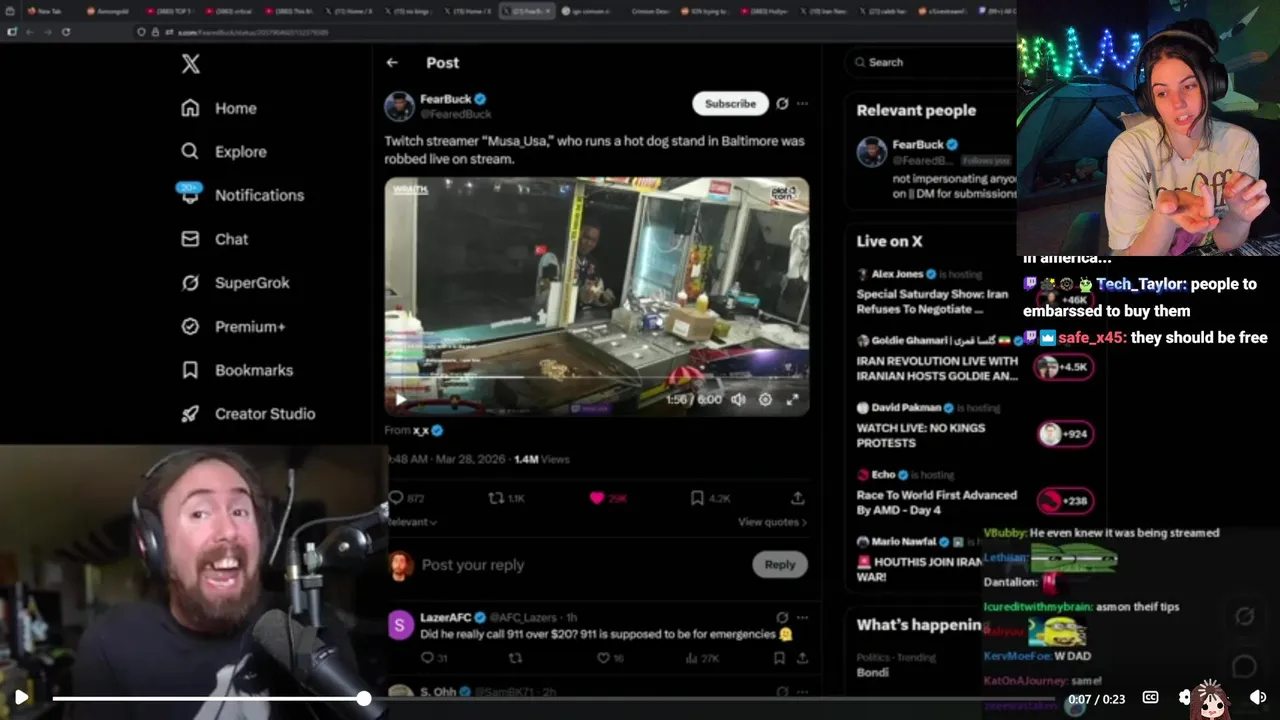The height and width of the screenshot is (720, 1280).
Task: Expand the Relevant replies sort dropdown
Action: tap(411, 522)
